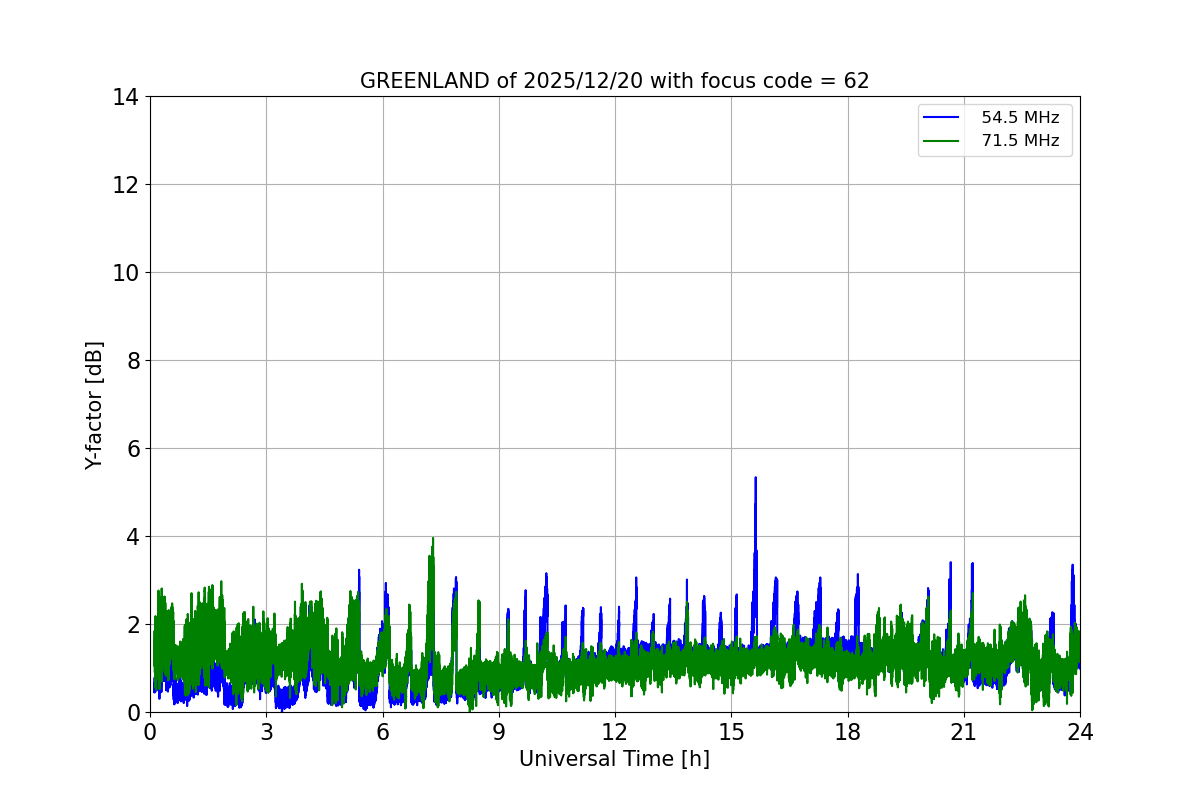Image resolution: width=1200 pixels, height=800 pixels.
Task: Click the 'Universal Time [h]' axis label
Action: [x=614, y=759]
